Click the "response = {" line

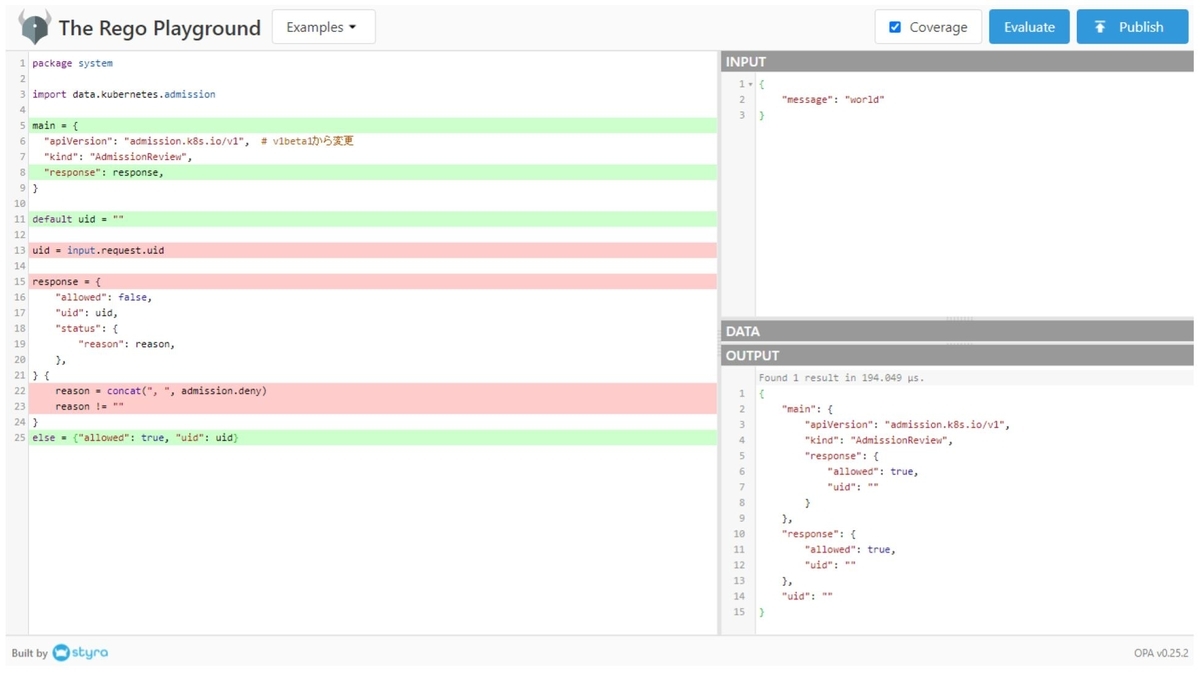373,282
